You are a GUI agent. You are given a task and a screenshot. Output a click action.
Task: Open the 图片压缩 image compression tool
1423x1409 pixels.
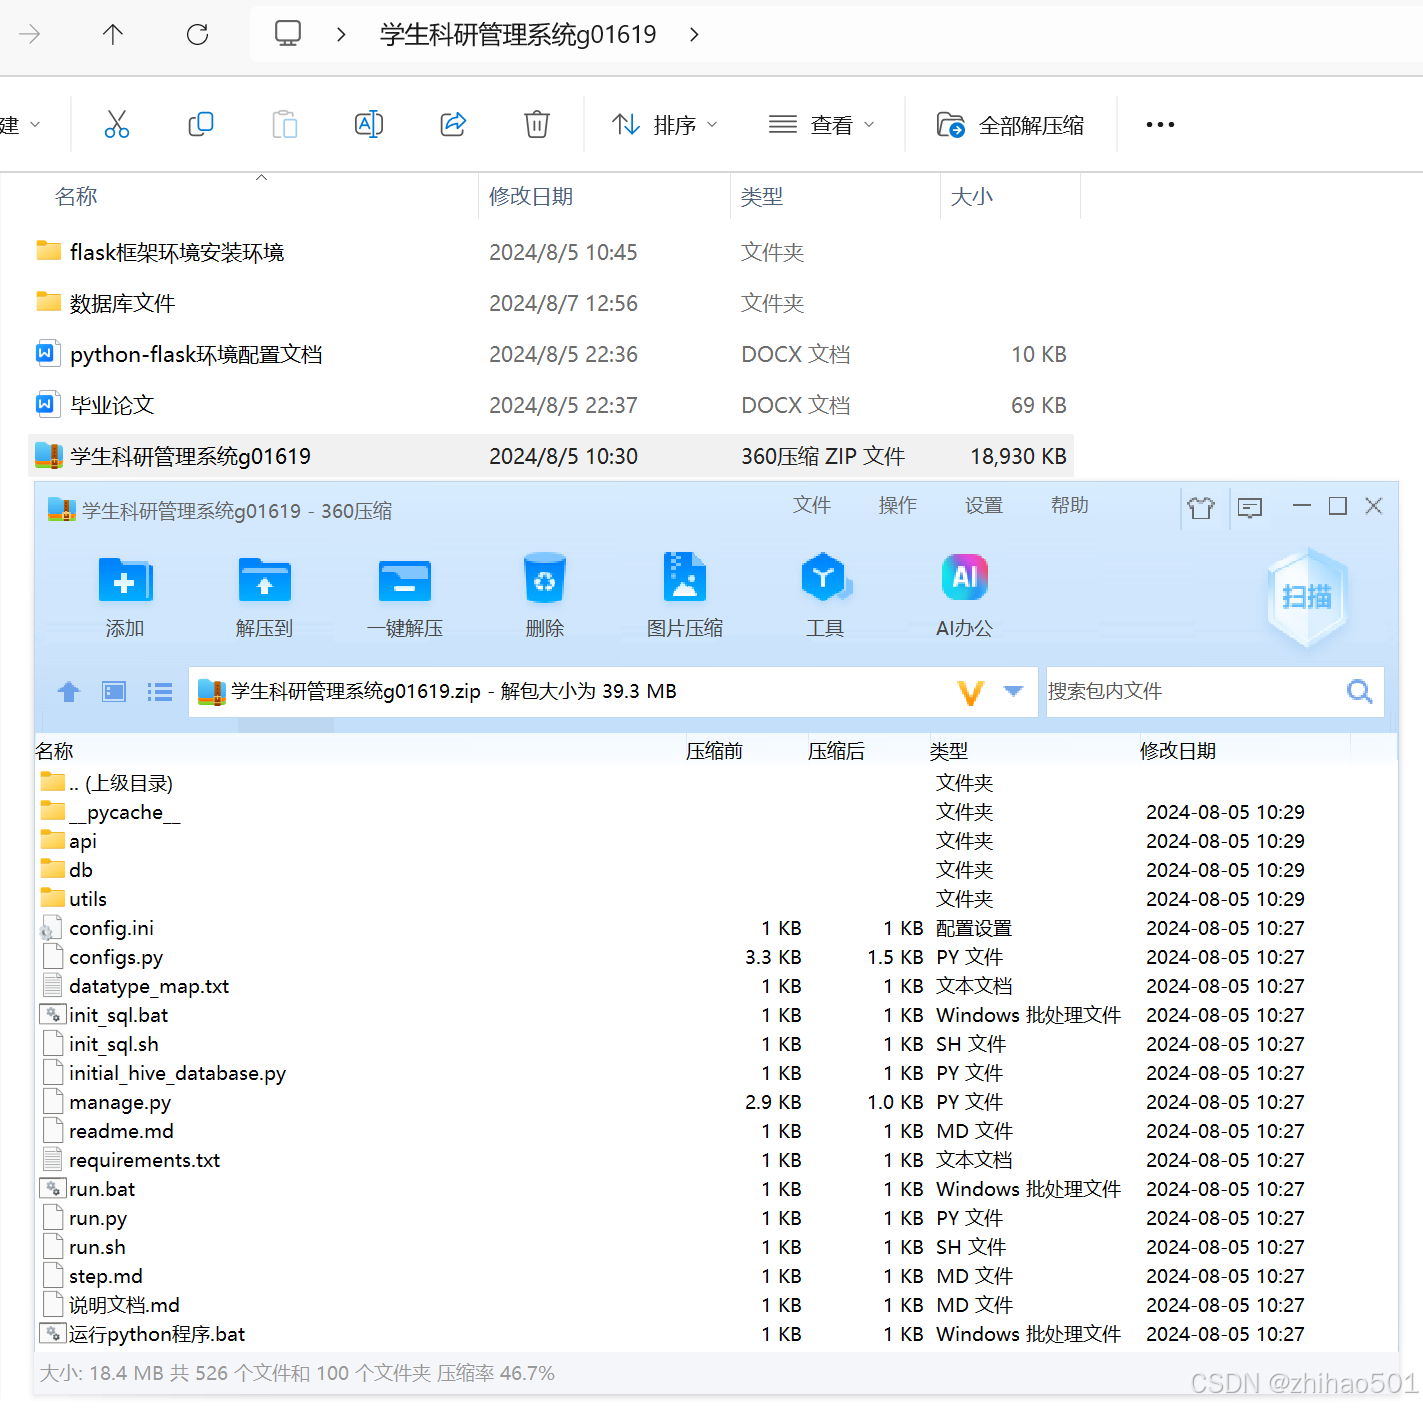[684, 595]
